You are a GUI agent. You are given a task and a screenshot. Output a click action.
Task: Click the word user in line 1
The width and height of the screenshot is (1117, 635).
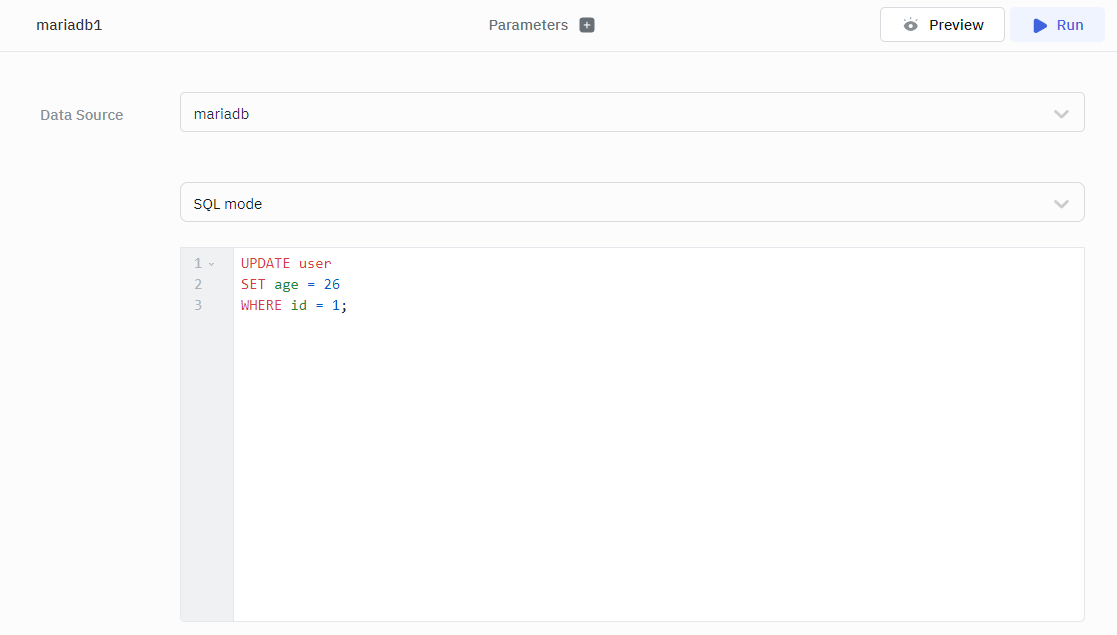tap(315, 264)
